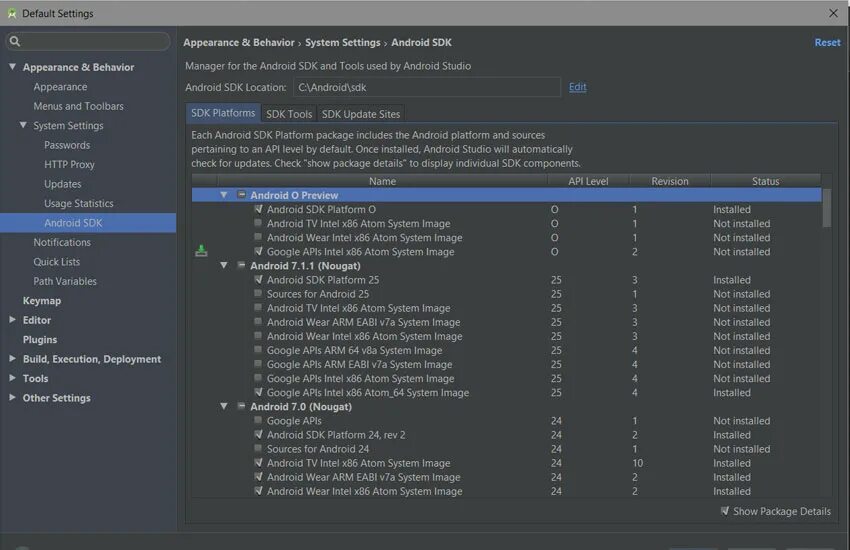This screenshot has width=850, height=550.
Task: Uncheck Android SDK Platform O
Action: coord(259,209)
